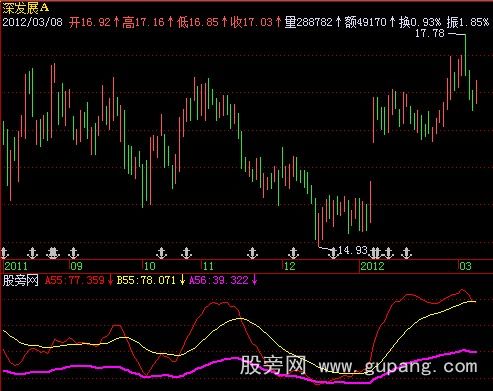Click the www.gupang.com watermark link
Image resolution: width=493 pixels, height=391 pixels.
pyautogui.click(x=398, y=366)
